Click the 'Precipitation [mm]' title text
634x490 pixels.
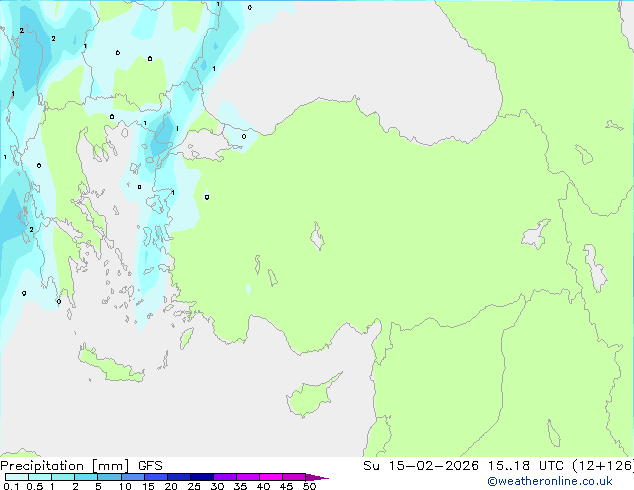pyautogui.click(x=65, y=466)
